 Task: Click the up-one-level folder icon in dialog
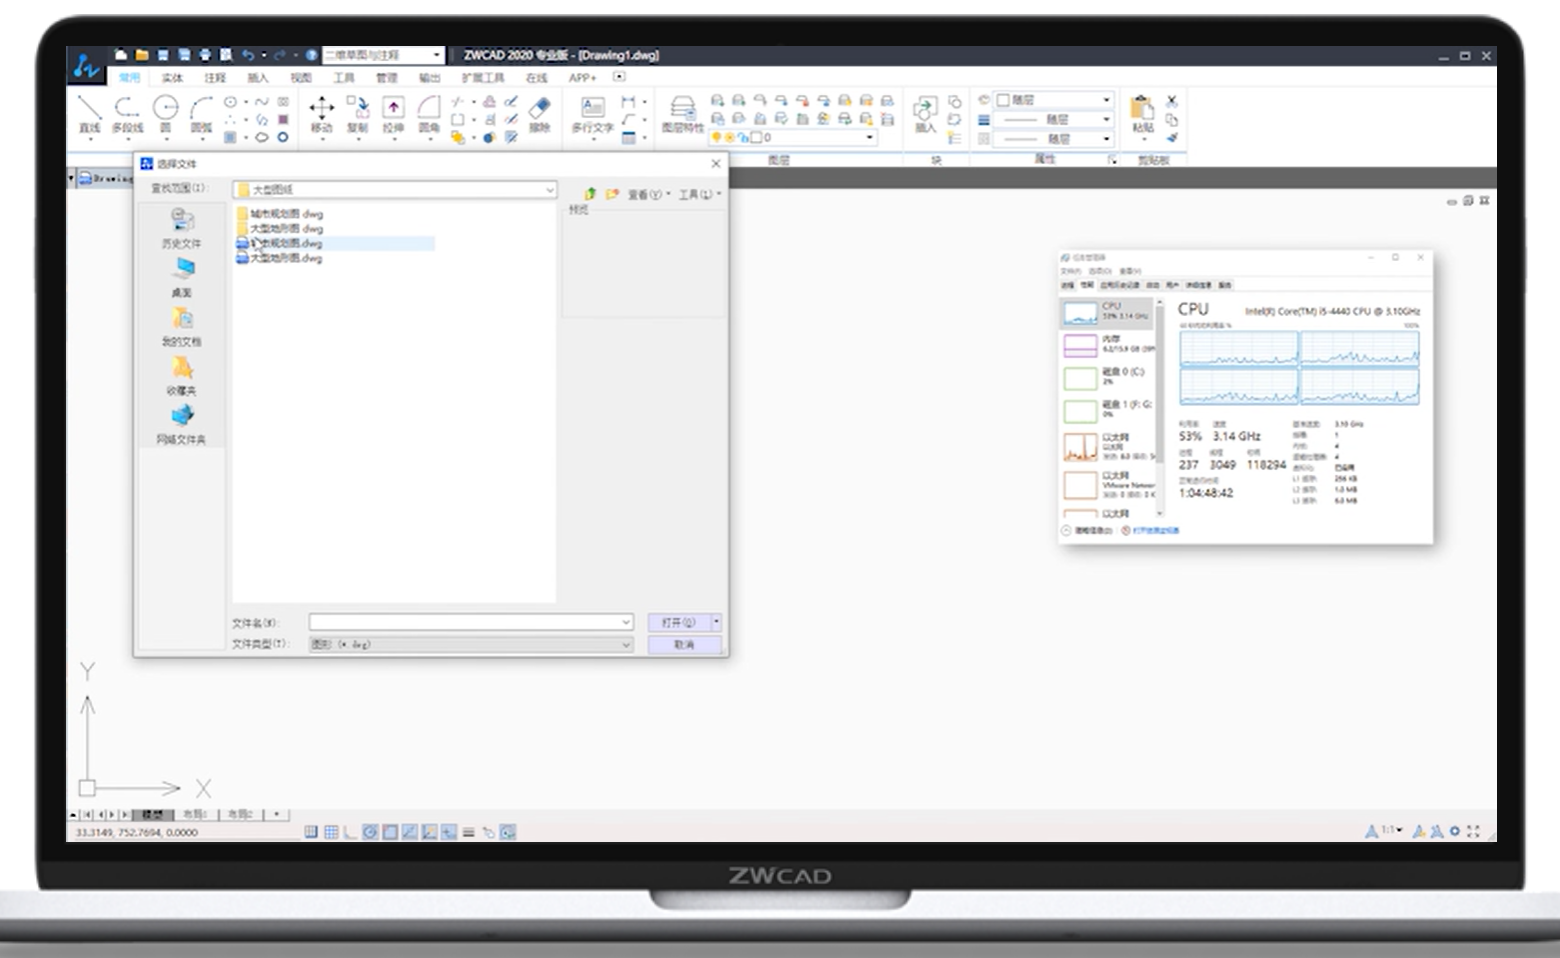click(590, 194)
